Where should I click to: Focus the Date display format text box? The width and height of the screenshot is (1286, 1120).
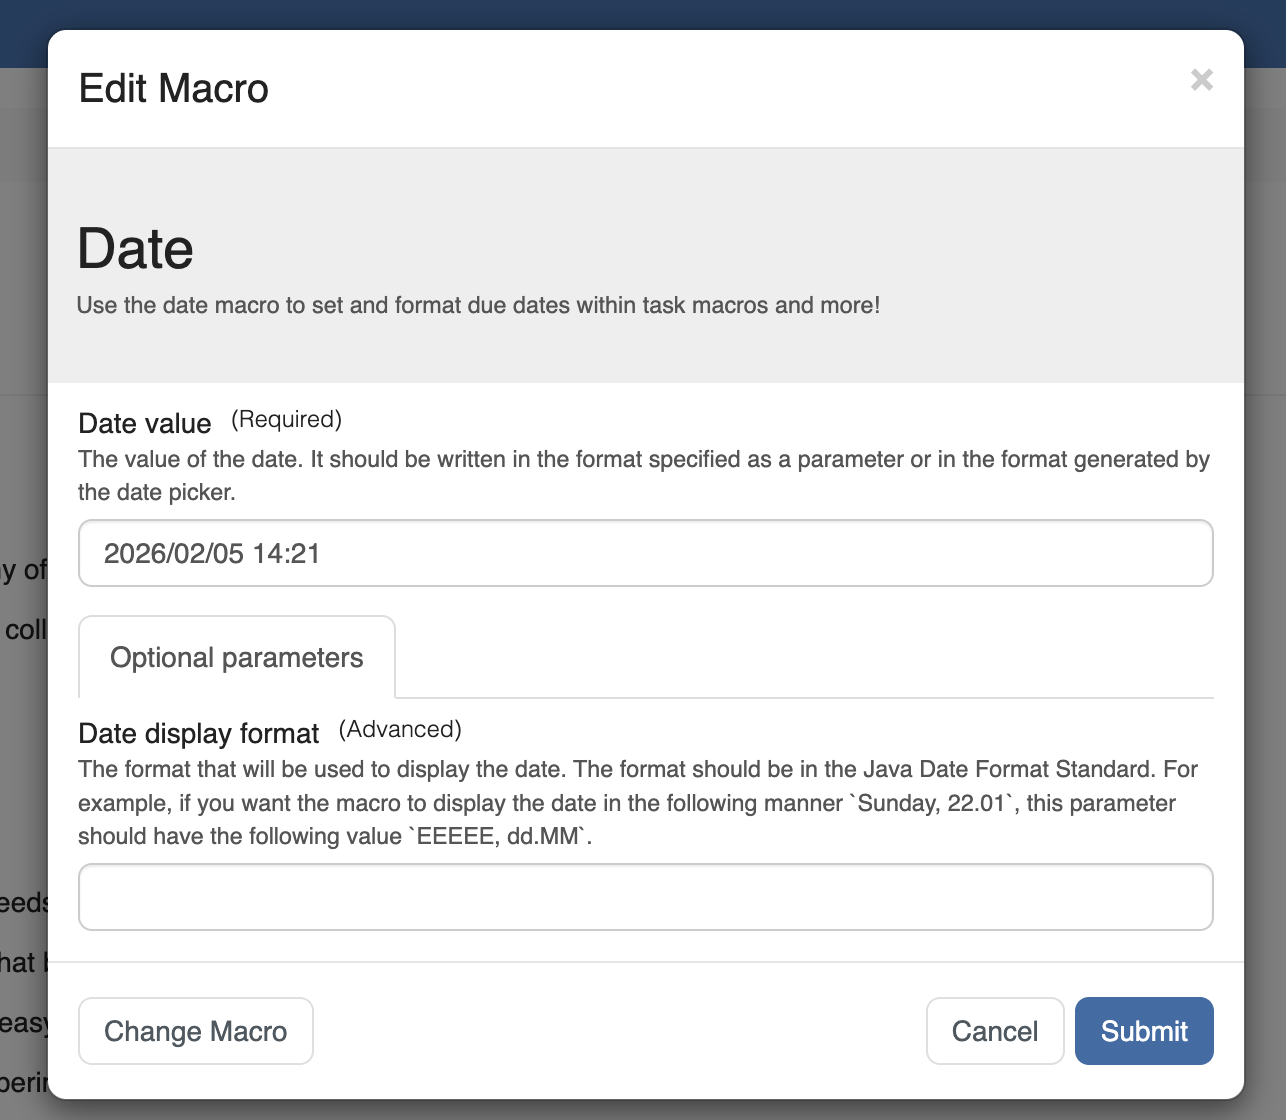(645, 897)
